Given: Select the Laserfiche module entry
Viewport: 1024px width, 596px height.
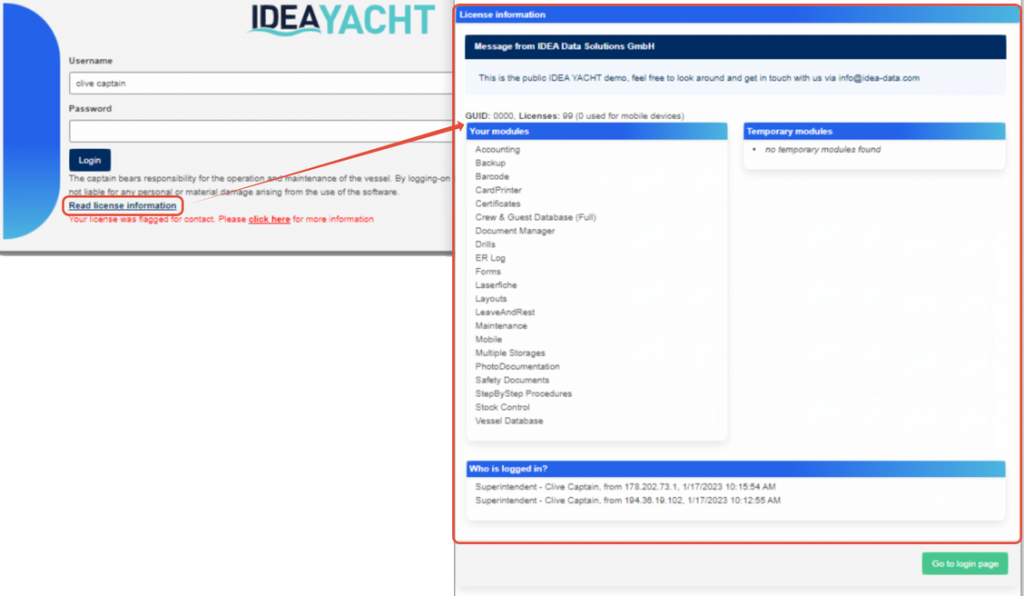Looking at the screenshot, I should pyautogui.click(x=496, y=285).
